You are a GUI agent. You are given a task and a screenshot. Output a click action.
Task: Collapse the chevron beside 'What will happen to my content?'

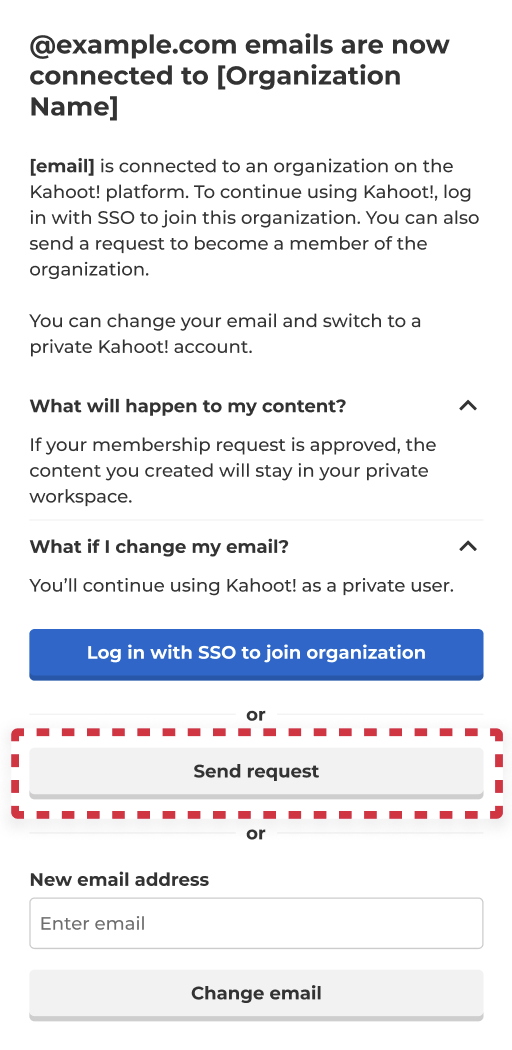pos(468,406)
